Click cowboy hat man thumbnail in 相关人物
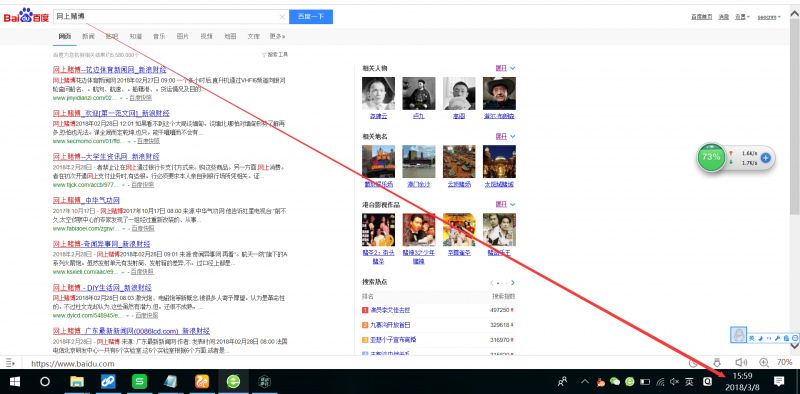This screenshot has width=800, height=394. [x=499, y=93]
